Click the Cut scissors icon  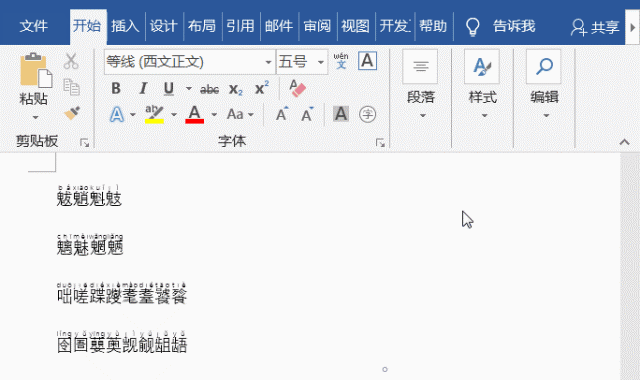(71, 61)
